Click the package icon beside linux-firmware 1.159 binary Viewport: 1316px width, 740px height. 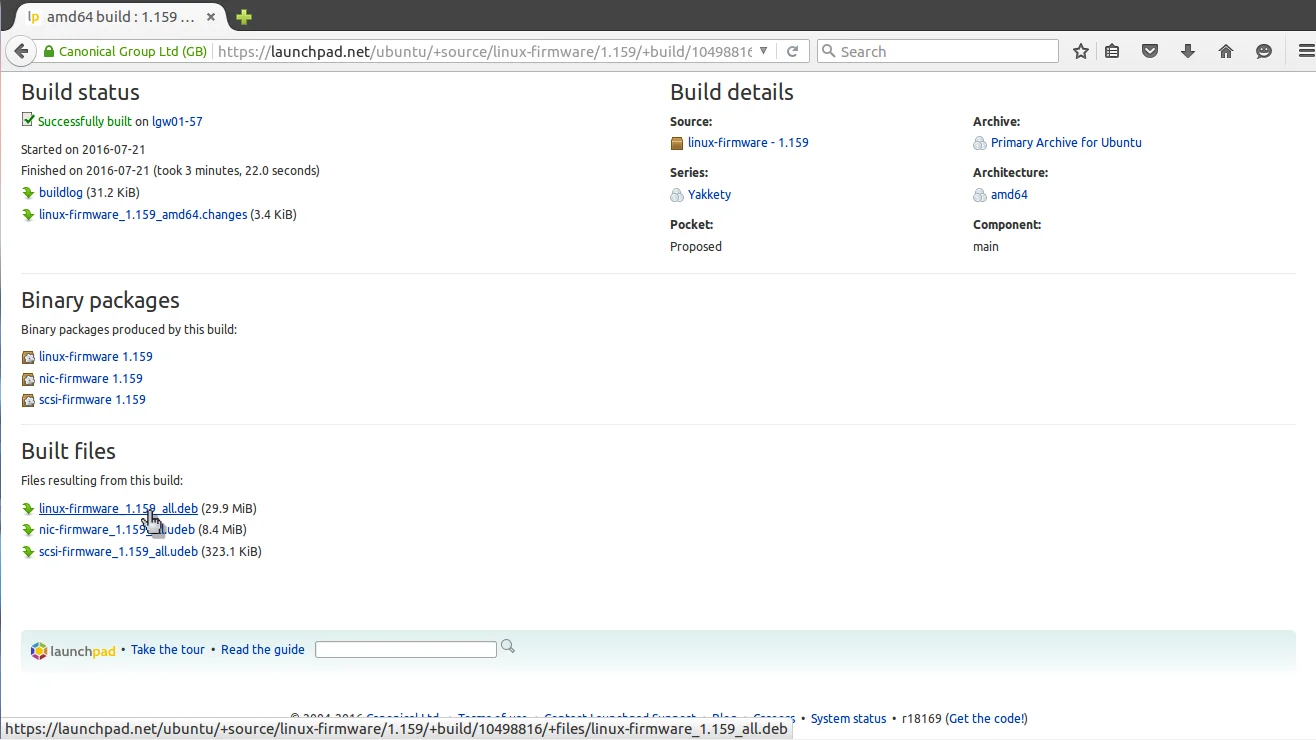[28, 357]
